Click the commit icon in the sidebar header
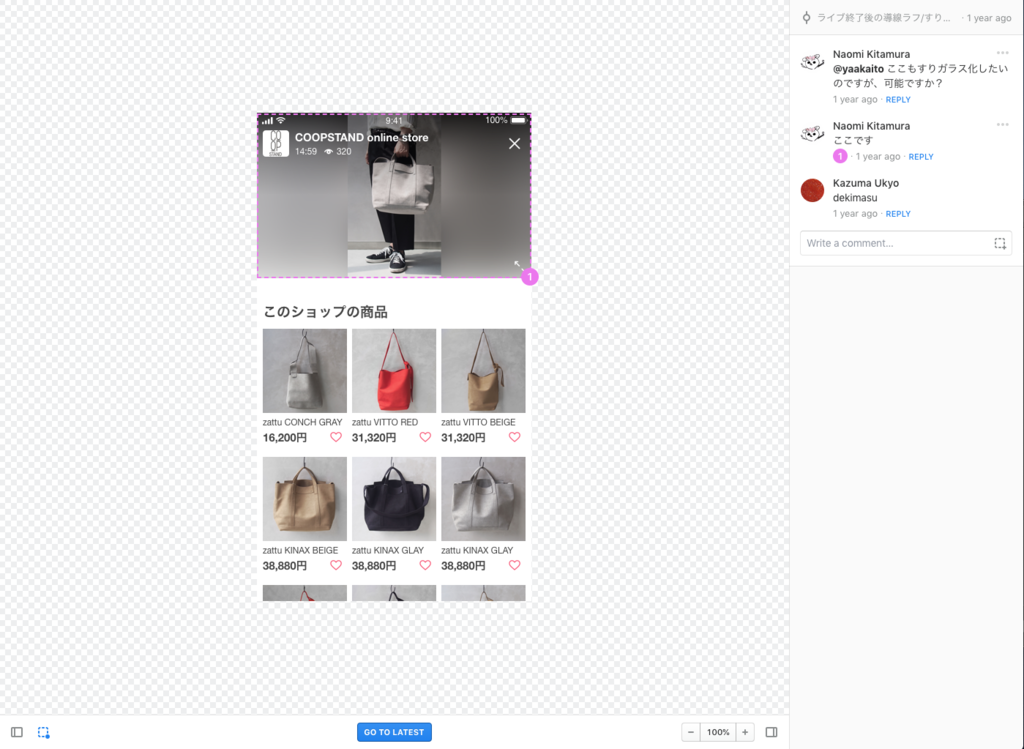The width and height of the screenshot is (1024, 749). [807, 18]
